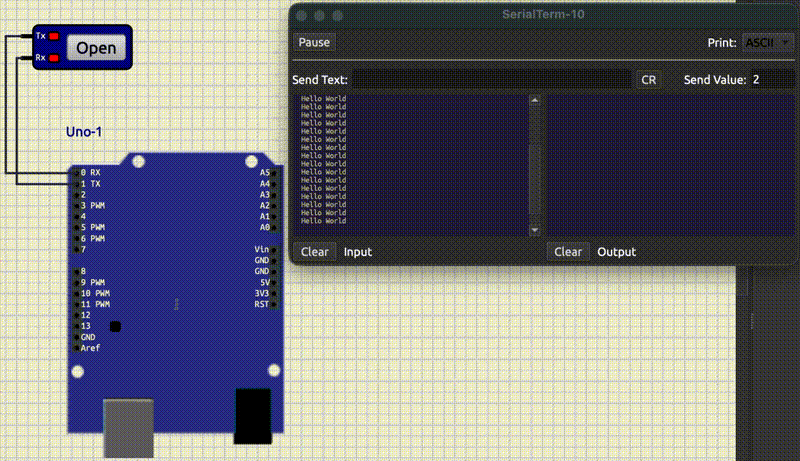This screenshot has height=461, width=800.
Task: Open the Print format dropdown
Action: [768, 42]
